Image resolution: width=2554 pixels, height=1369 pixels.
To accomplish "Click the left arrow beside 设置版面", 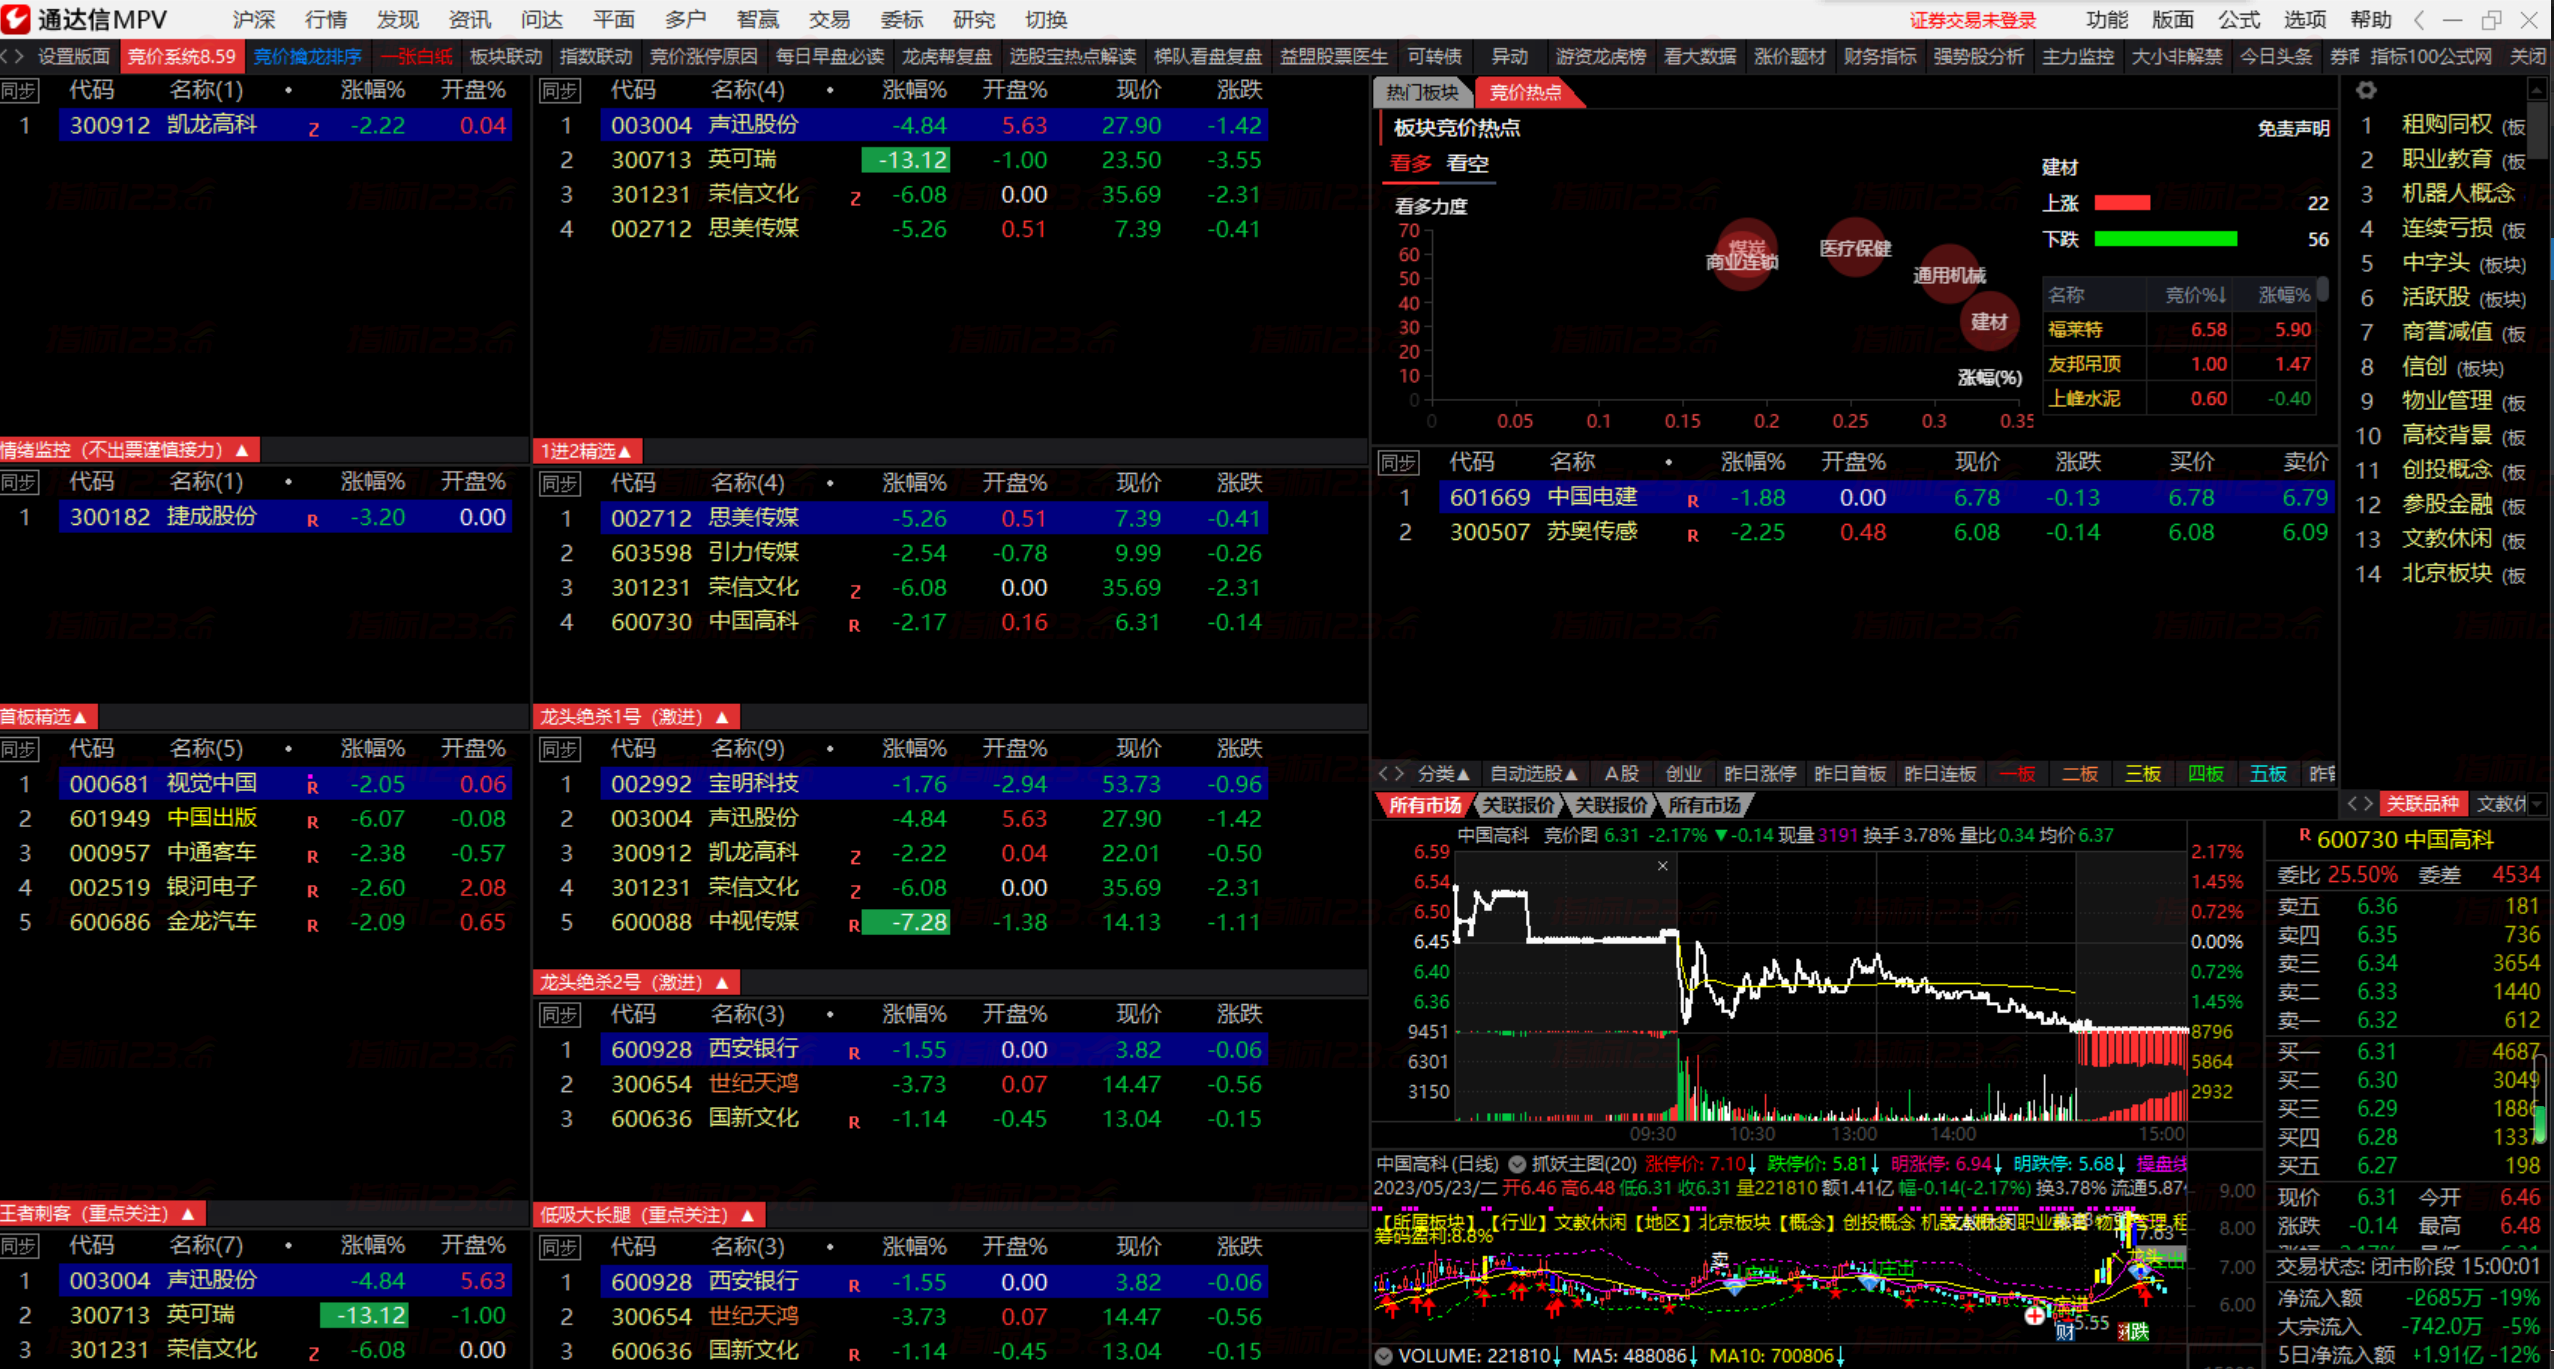I will click(x=6, y=57).
